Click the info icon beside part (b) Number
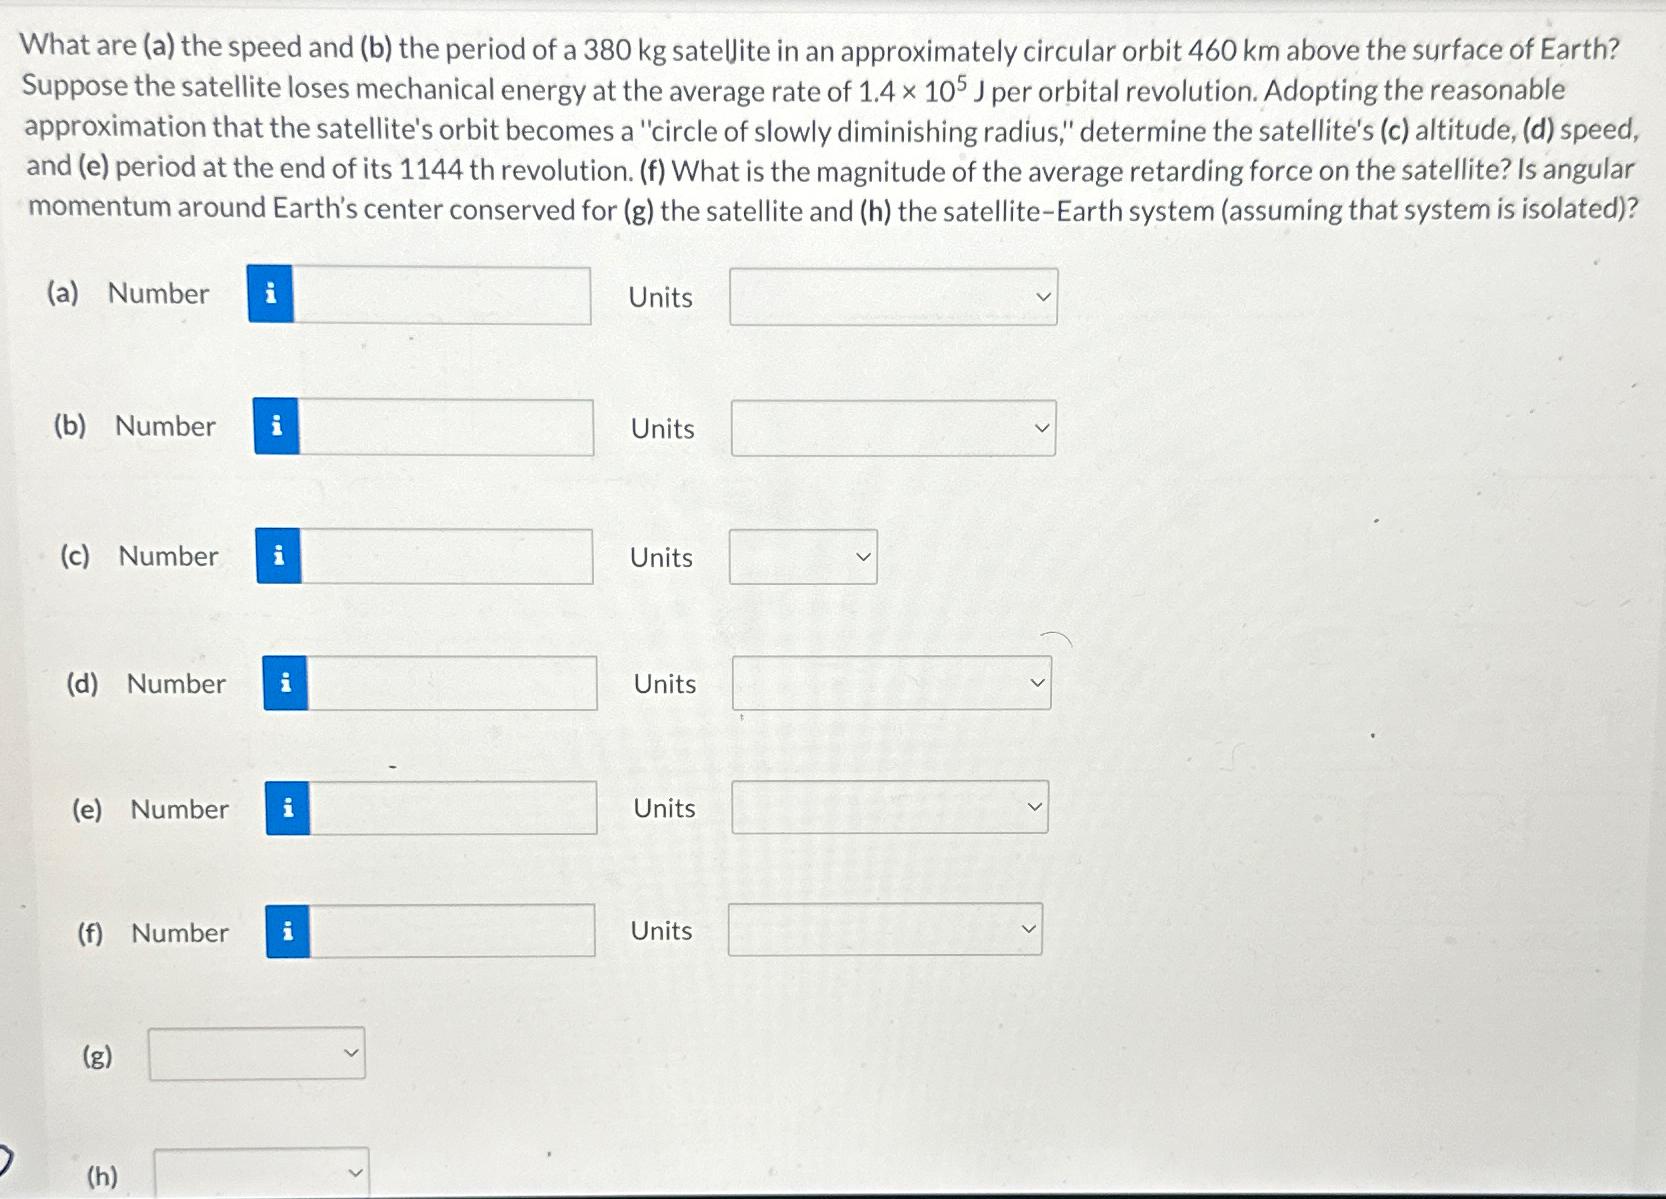This screenshot has width=1666, height=1199. click(x=276, y=427)
